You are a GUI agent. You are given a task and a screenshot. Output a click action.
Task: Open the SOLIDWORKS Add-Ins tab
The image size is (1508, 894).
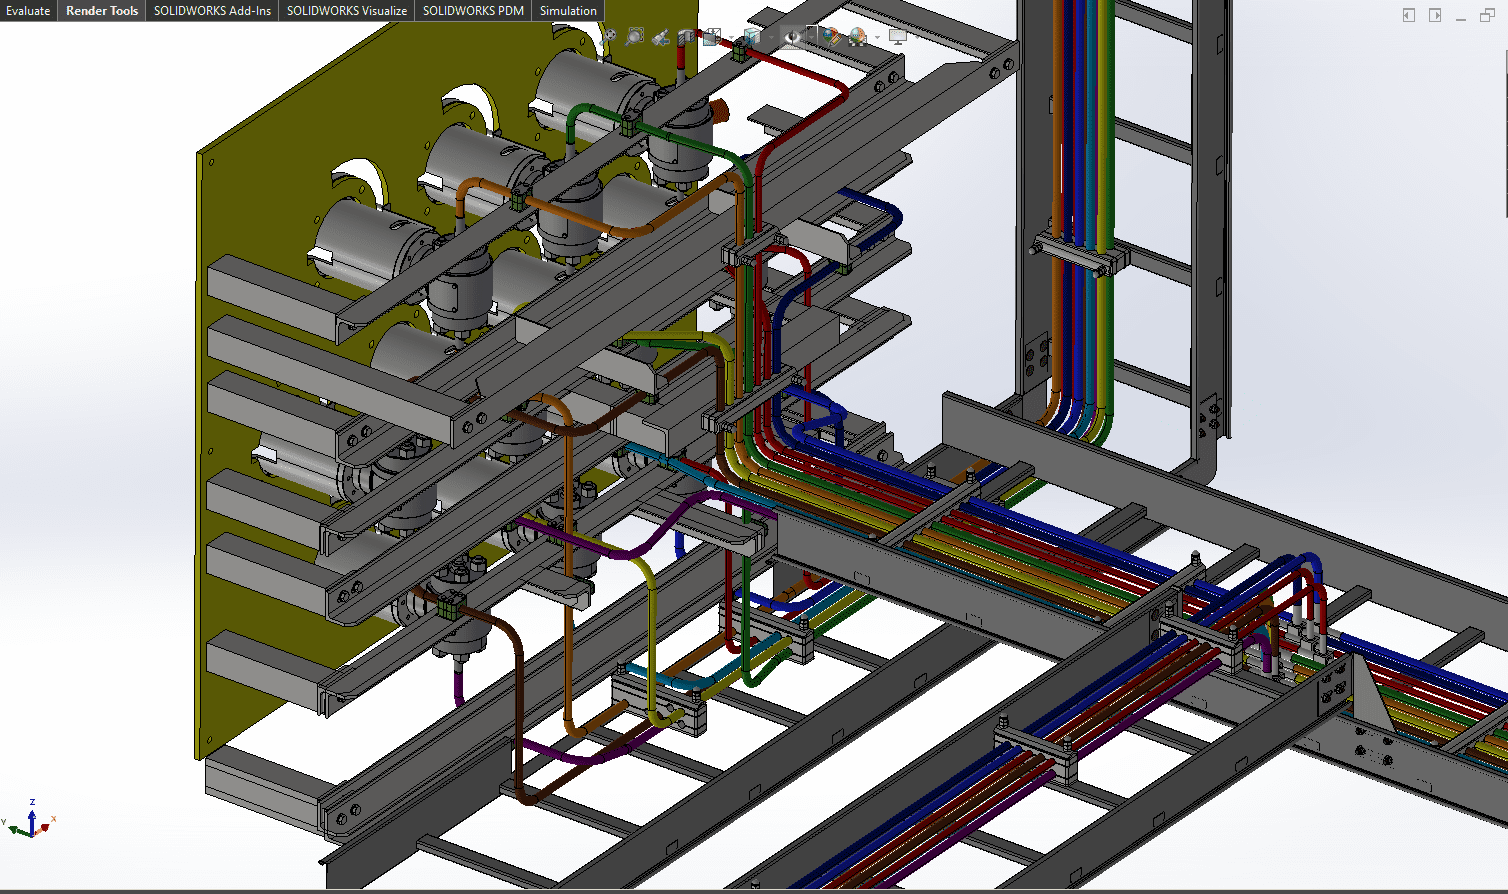coord(212,11)
